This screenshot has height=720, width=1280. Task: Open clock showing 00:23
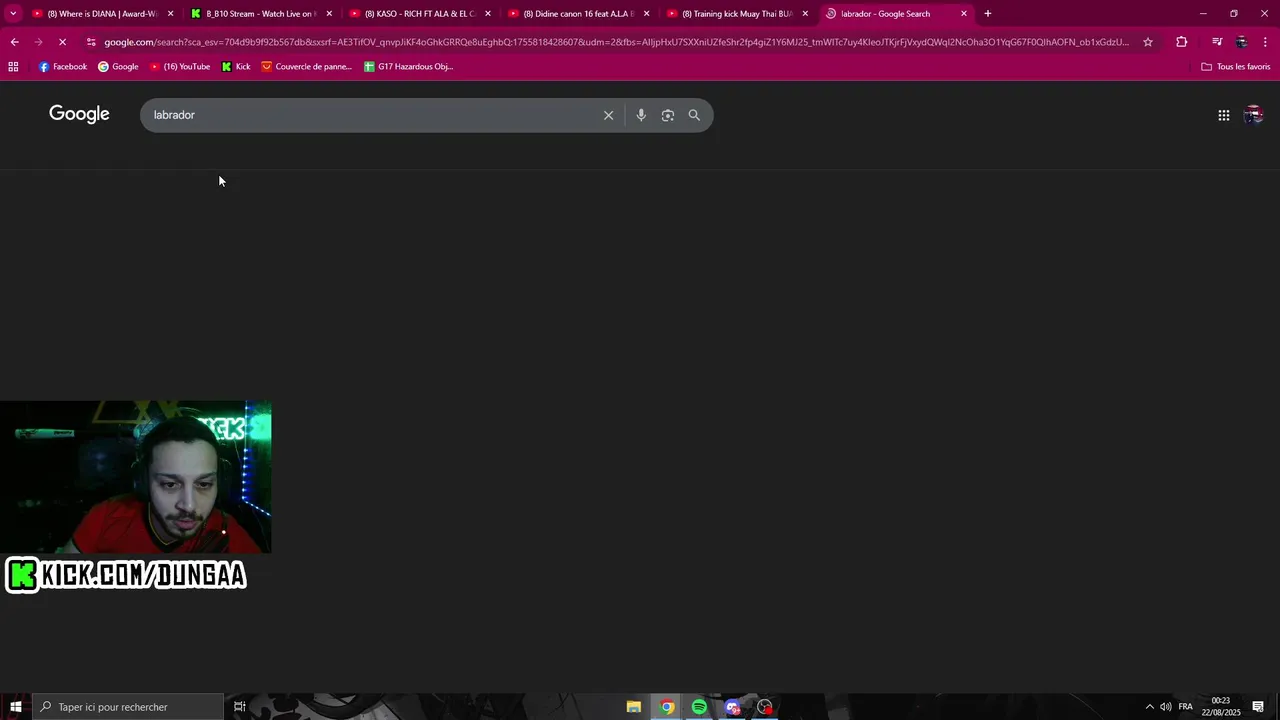point(1221,707)
